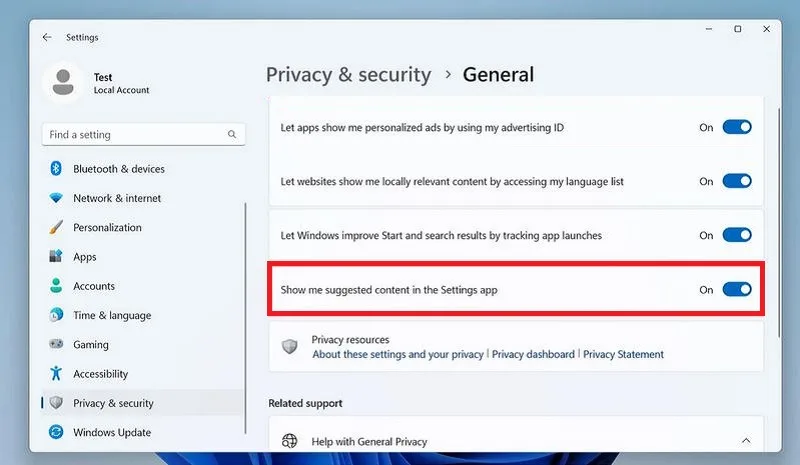The height and width of the screenshot is (465, 800).
Task: Toggle tracking app launches setting off
Action: [737, 235]
